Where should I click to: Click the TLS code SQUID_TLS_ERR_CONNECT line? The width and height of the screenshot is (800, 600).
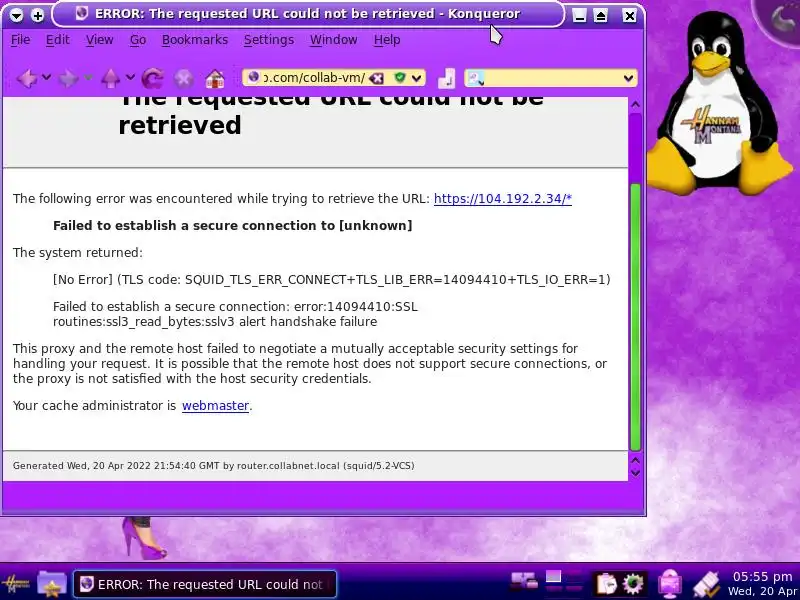click(332, 280)
